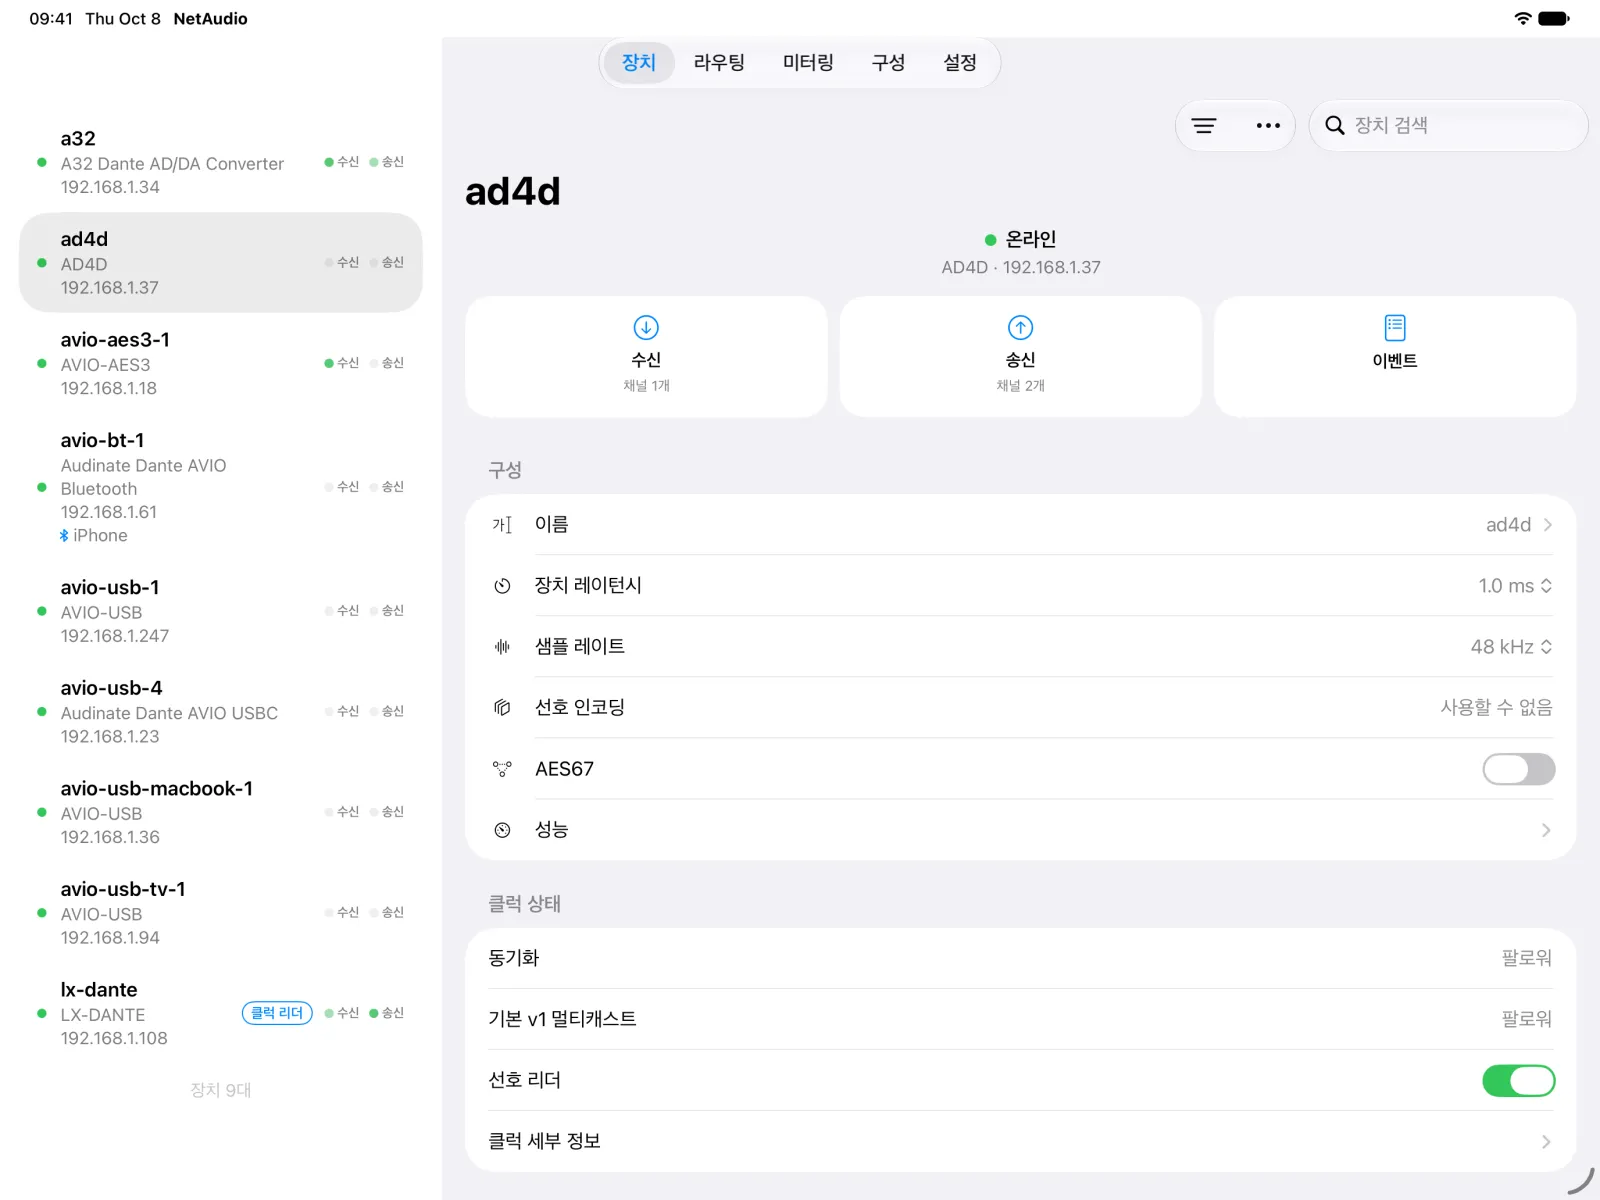Viewport: 1600px width, 1200px height.
Task: Select the avio-usb-tv-1 device
Action: click(x=221, y=912)
